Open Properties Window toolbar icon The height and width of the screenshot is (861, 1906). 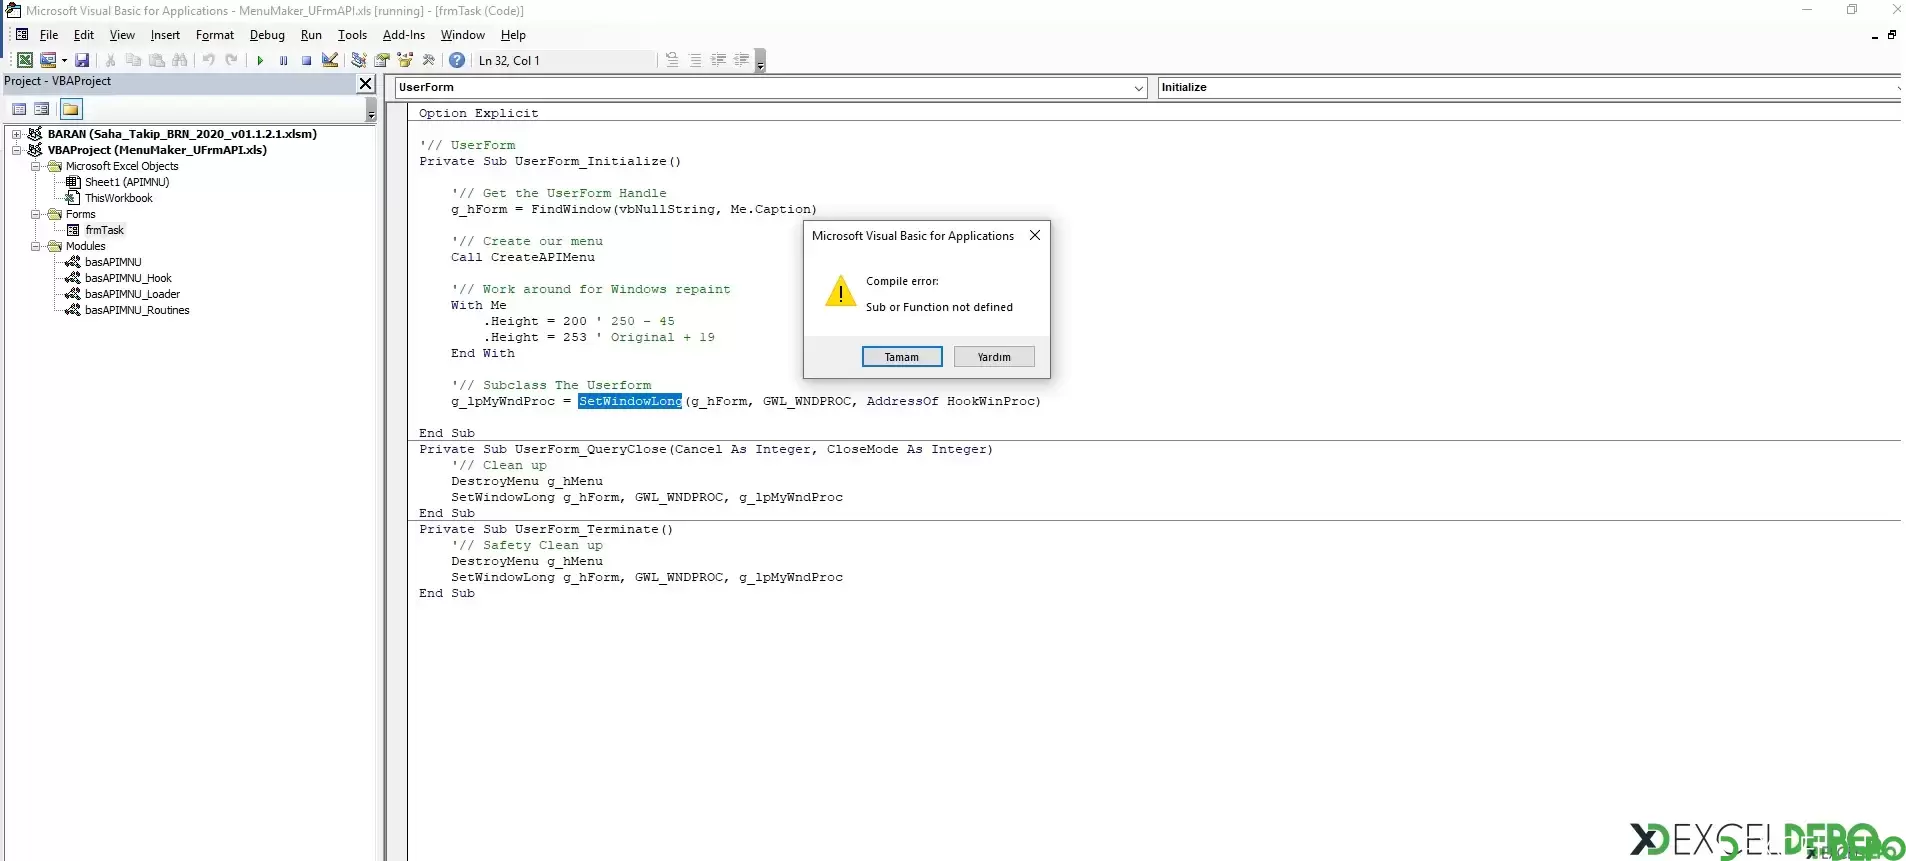pyautogui.click(x=381, y=60)
